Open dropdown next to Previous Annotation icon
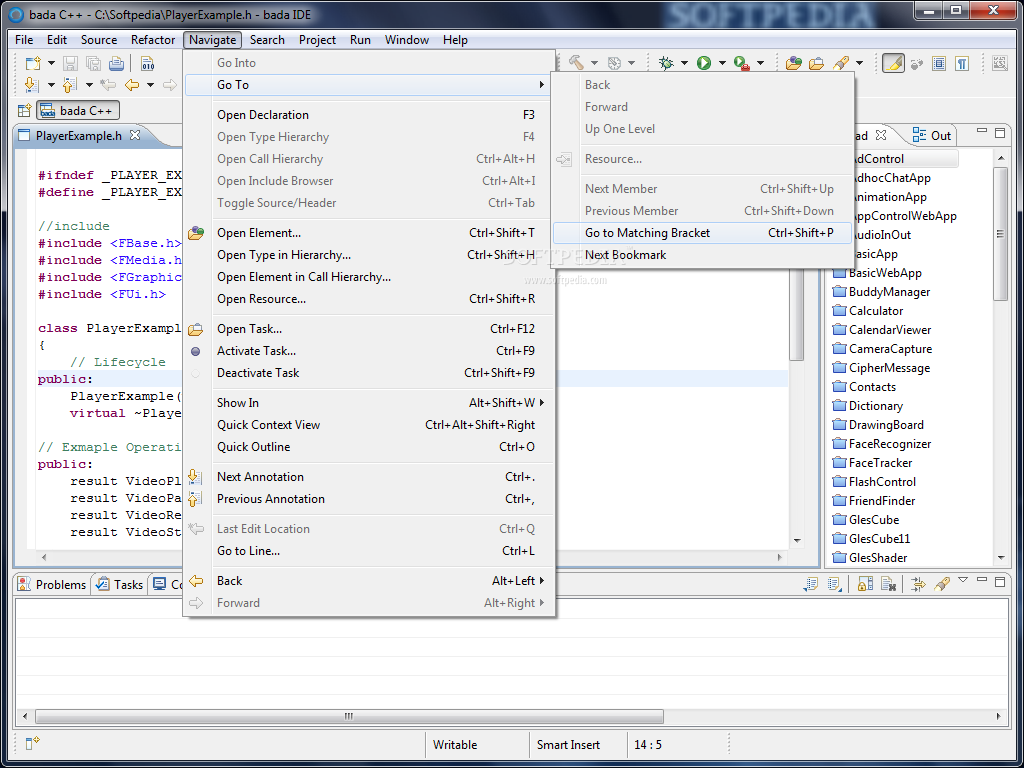Image resolution: width=1024 pixels, height=768 pixels. point(89,85)
